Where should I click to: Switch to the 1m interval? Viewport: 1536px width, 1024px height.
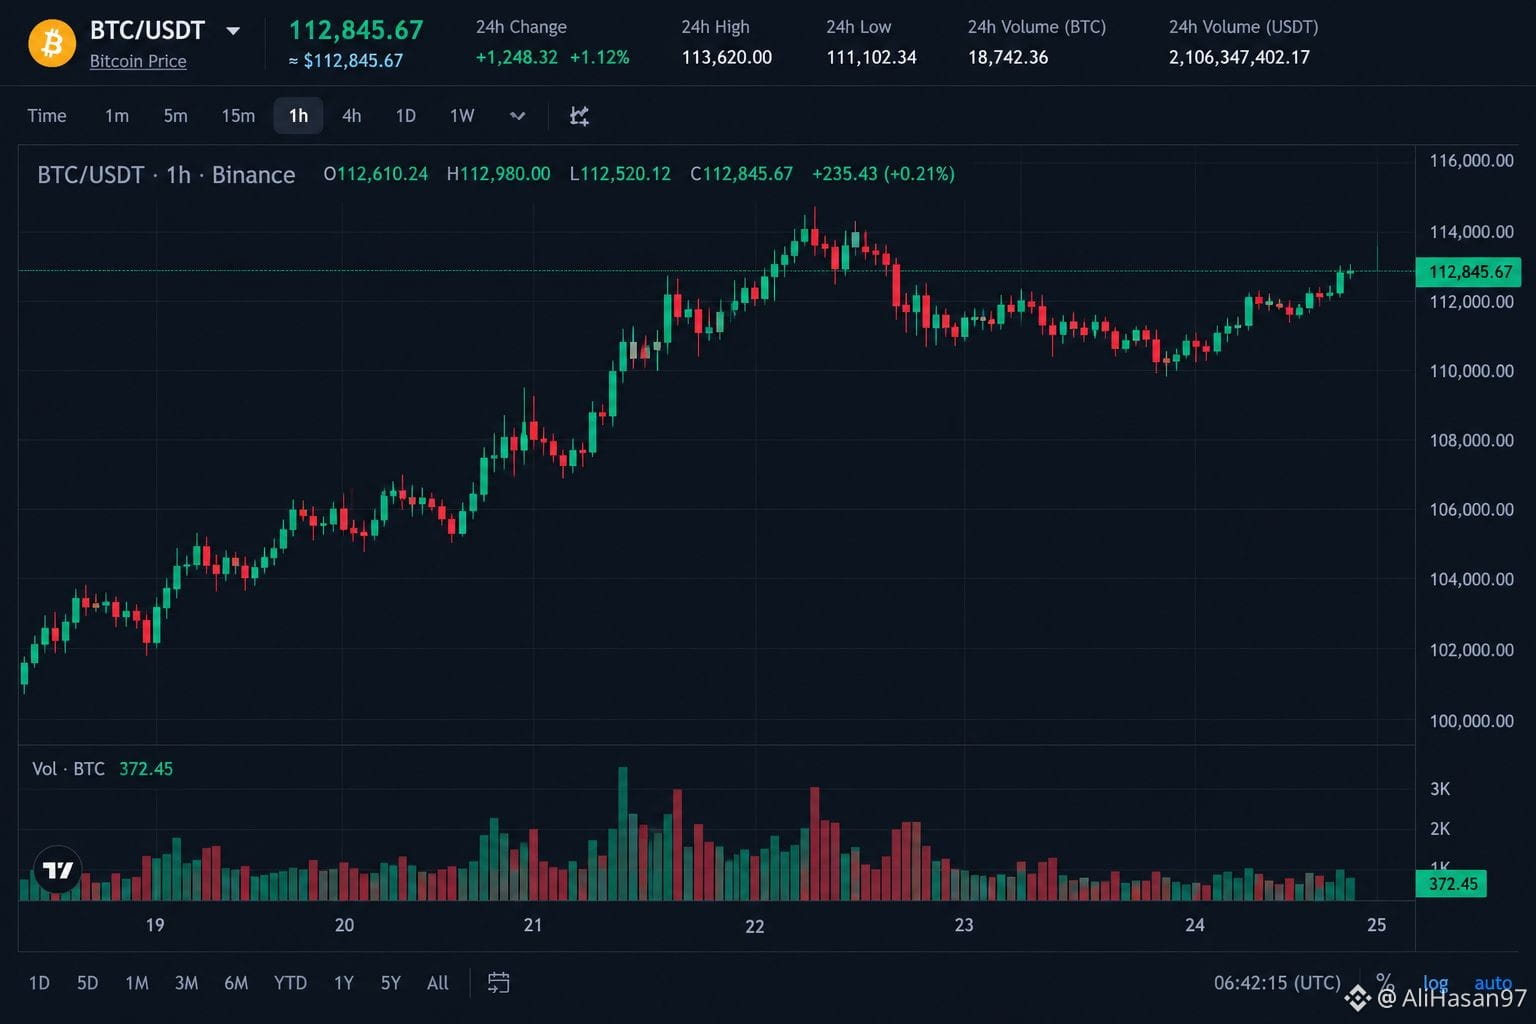pyautogui.click(x=117, y=116)
